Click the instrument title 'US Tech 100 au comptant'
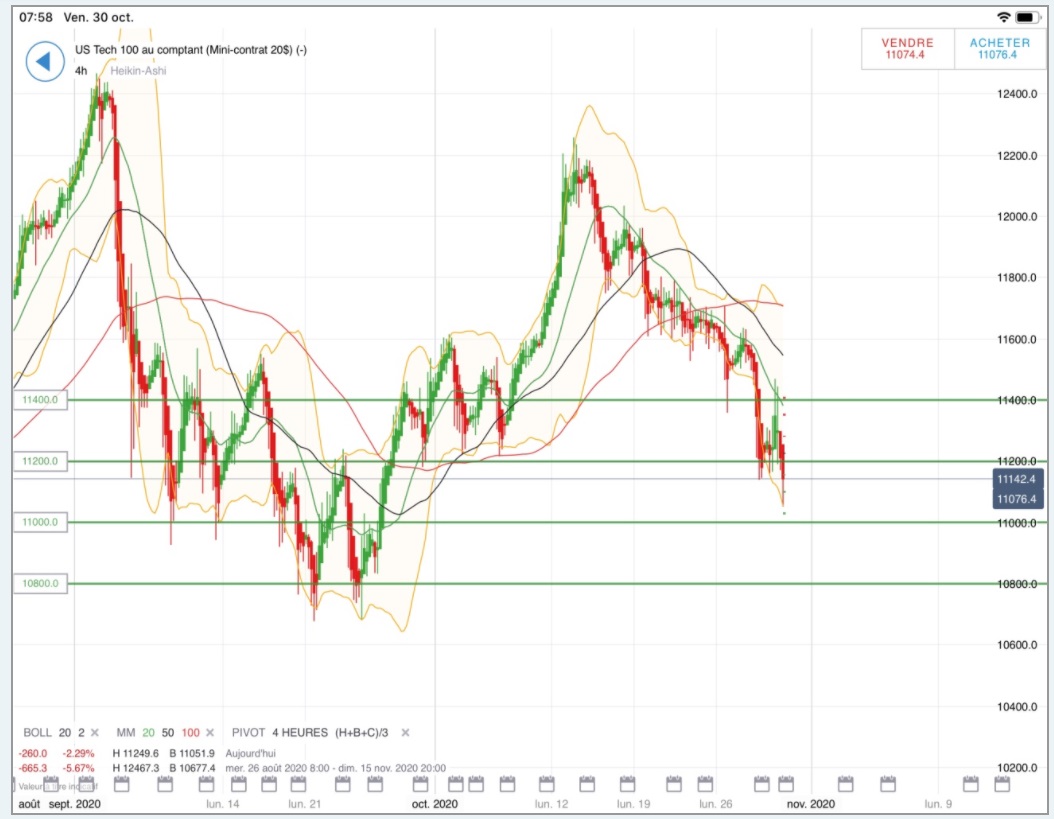This screenshot has width=1054, height=819. [139, 50]
